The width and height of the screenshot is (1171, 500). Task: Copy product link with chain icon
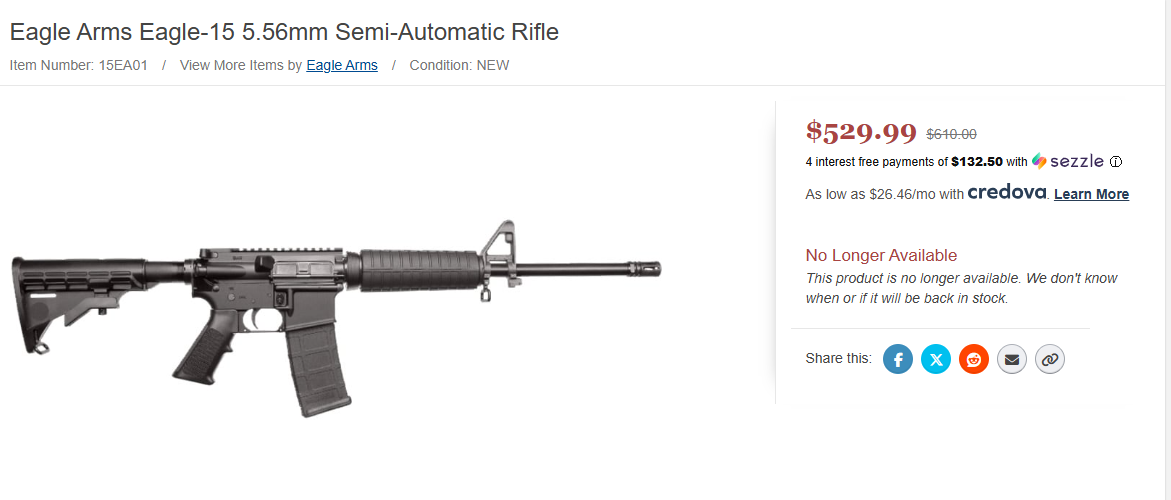[x=1049, y=358]
